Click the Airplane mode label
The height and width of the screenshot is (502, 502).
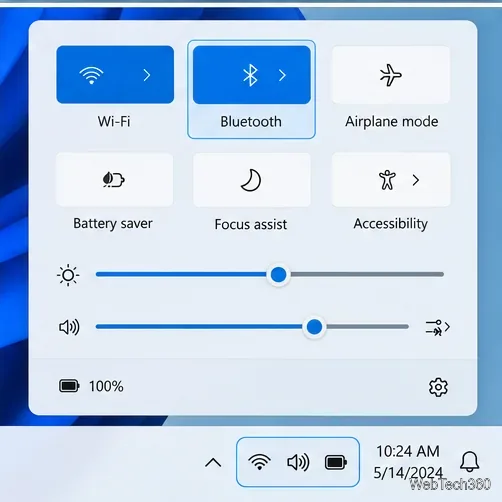392,122
